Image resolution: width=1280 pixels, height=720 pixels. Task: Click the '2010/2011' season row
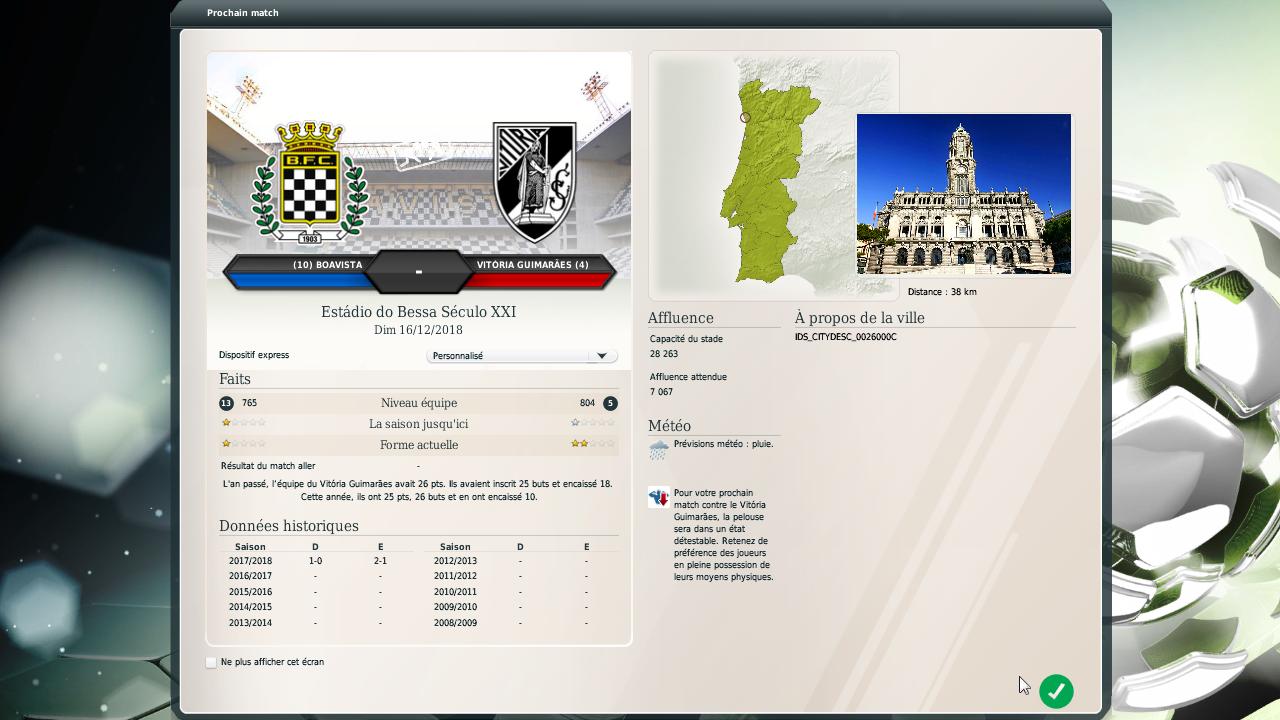(x=520, y=592)
